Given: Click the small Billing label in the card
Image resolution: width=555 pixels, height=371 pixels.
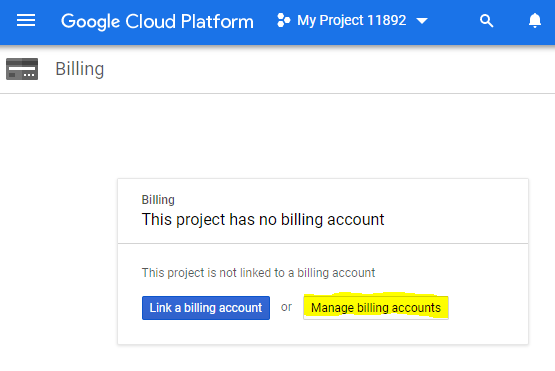Looking at the screenshot, I should (158, 200).
